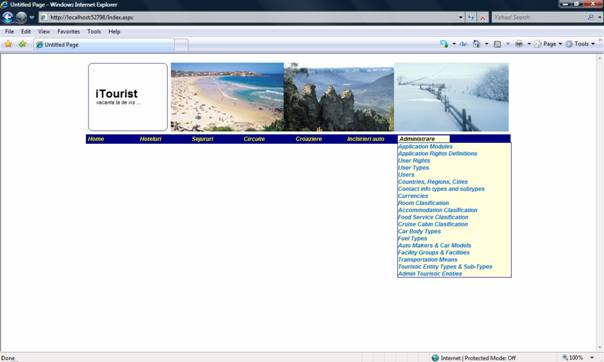Click the Forward navigation arrow
Screen dimensions: 604x362
click(22, 17)
